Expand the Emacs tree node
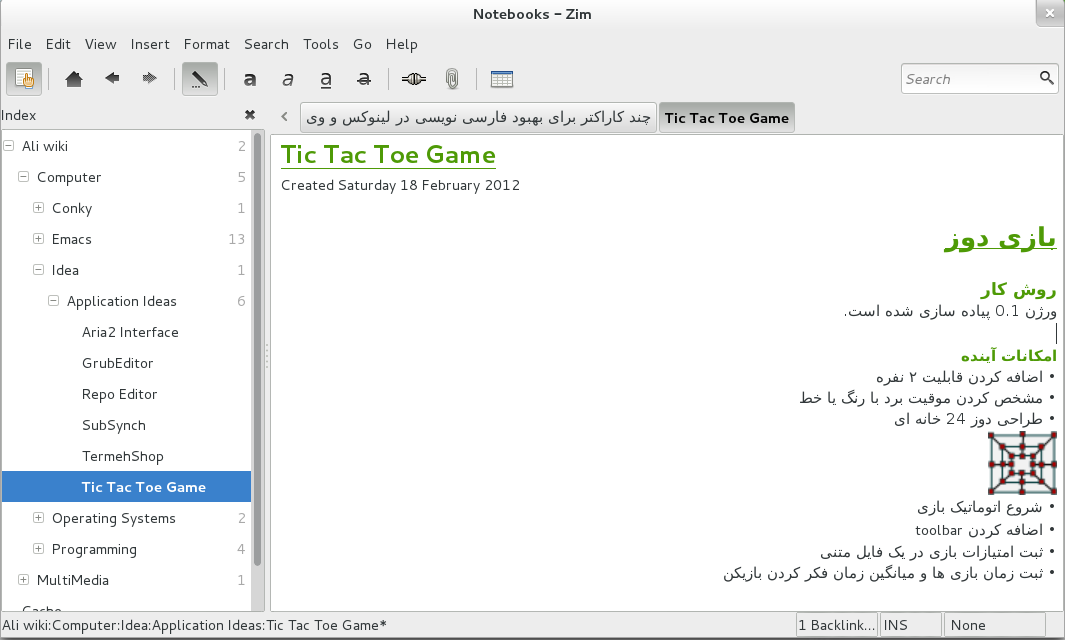 [x=39, y=239]
